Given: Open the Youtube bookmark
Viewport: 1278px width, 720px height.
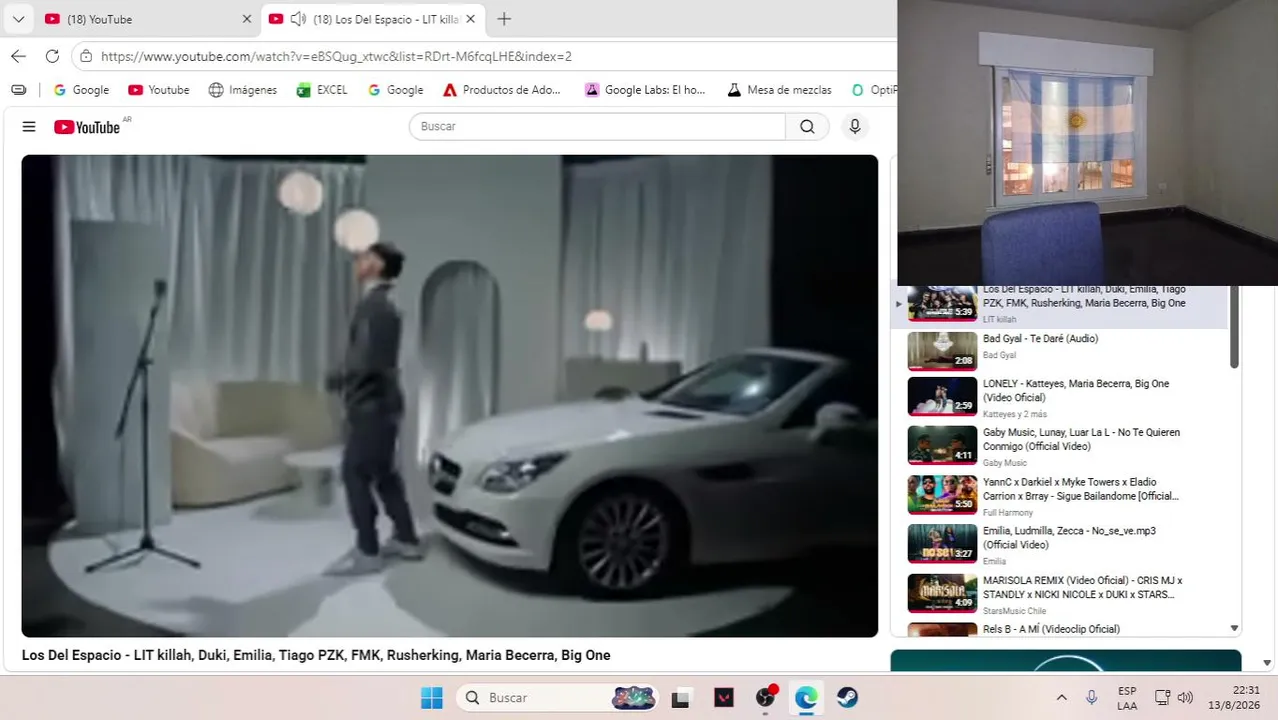Looking at the screenshot, I should [158, 90].
